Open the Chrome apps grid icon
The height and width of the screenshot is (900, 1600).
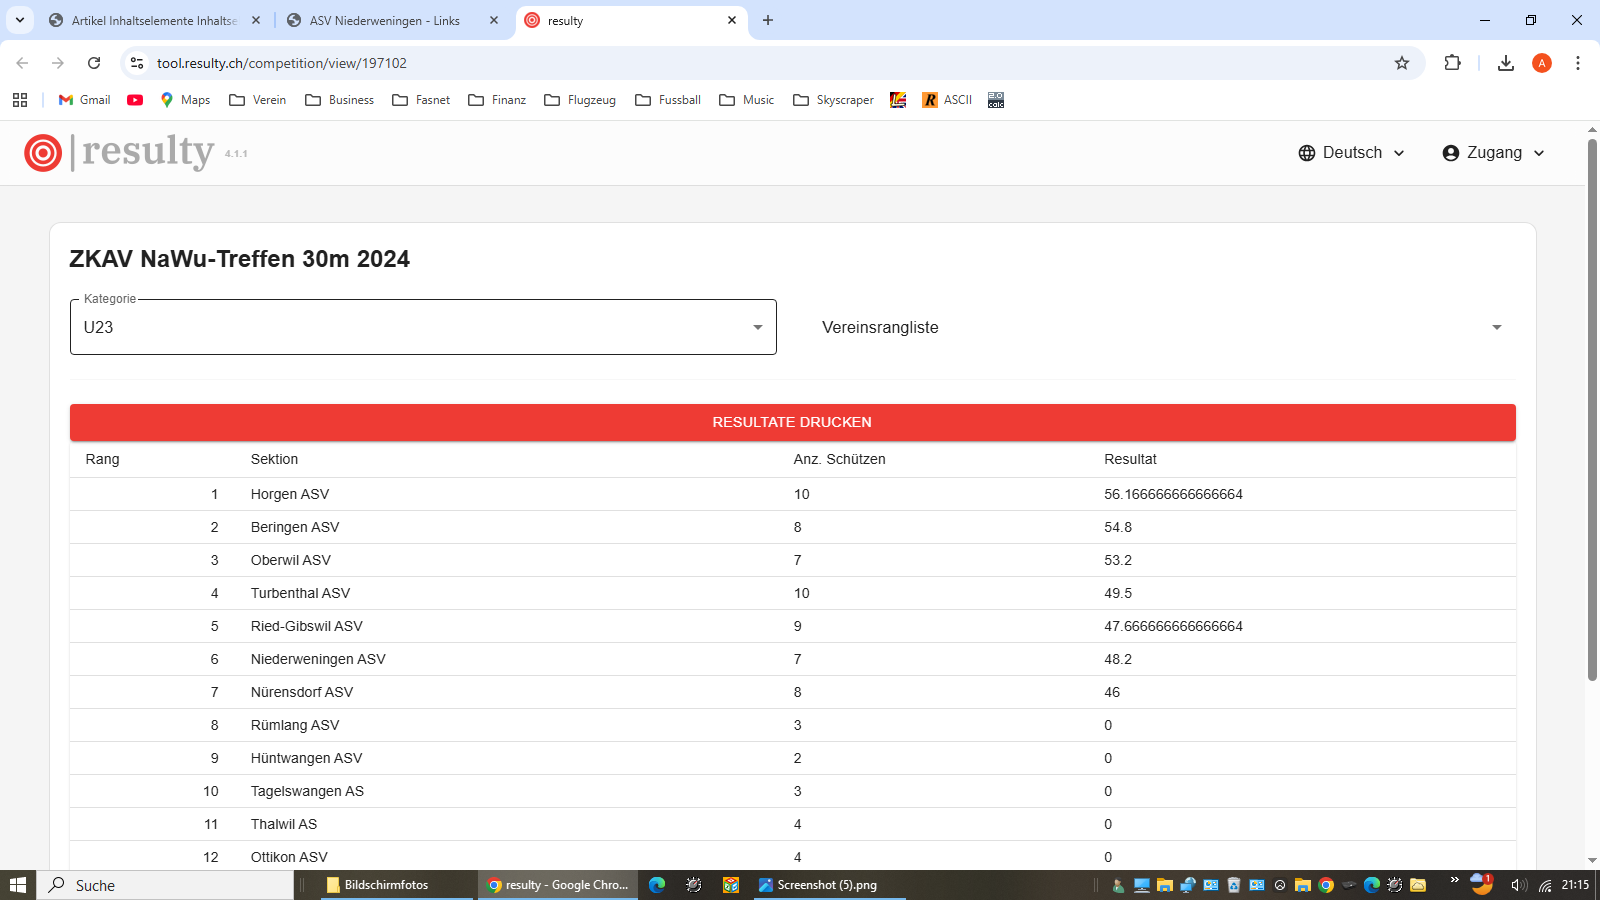[x=20, y=100]
